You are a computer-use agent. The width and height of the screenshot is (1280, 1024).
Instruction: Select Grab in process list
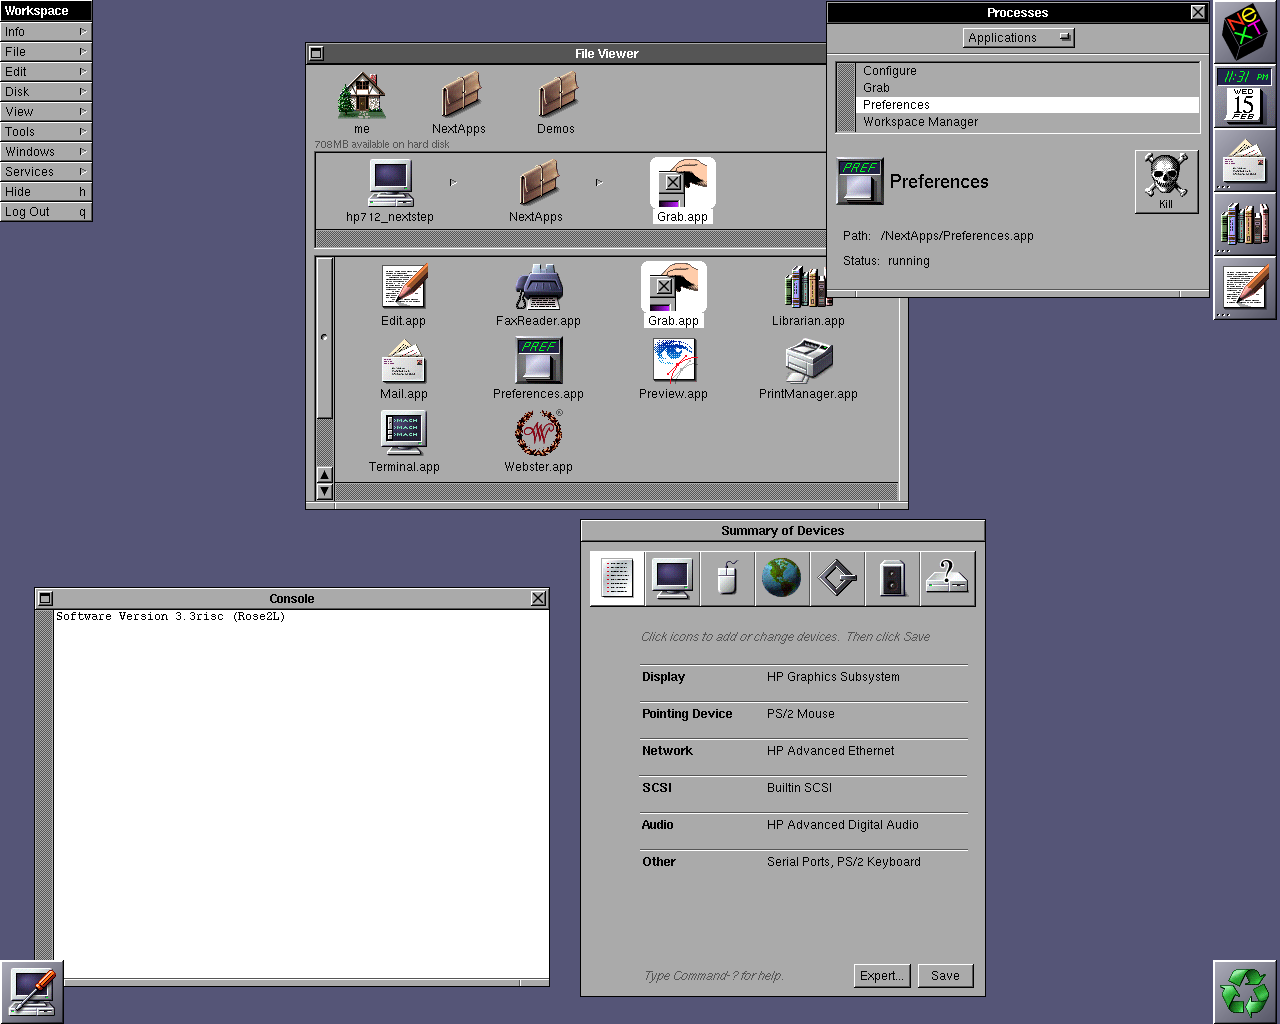click(x=1028, y=88)
